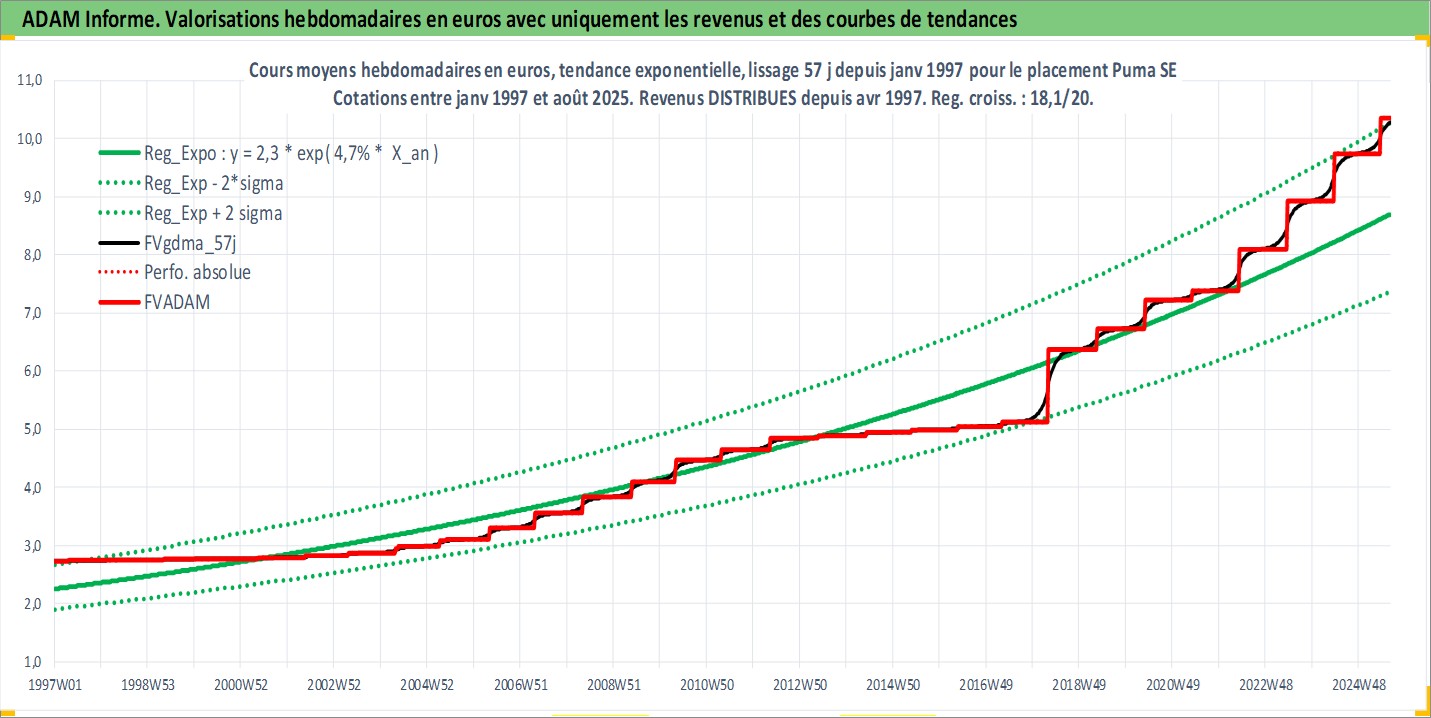The height and width of the screenshot is (718, 1431).
Task: Click y-axis label '1,0'
Action: (x=32, y=662)
